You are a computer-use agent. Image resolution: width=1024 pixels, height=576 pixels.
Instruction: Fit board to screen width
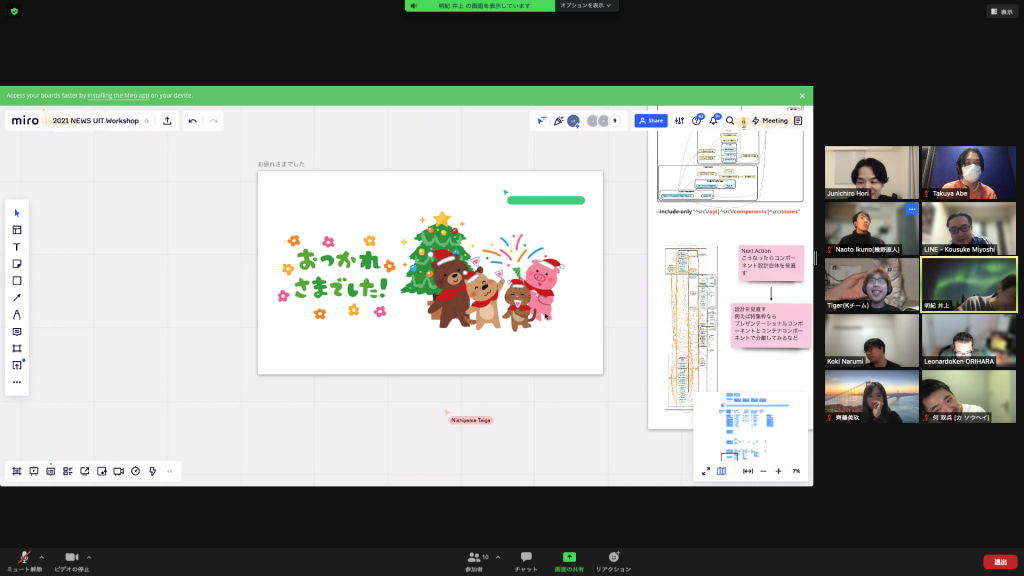pos(748,471)
